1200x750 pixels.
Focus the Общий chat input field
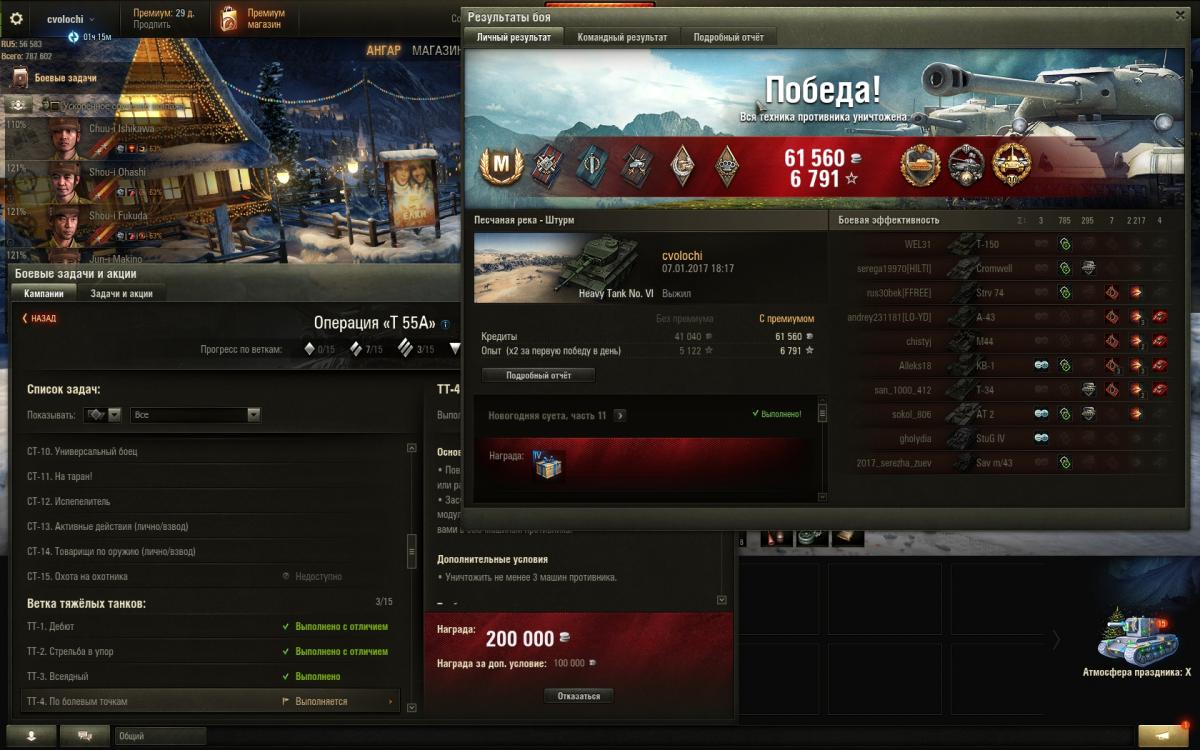[x=160, y=735]
